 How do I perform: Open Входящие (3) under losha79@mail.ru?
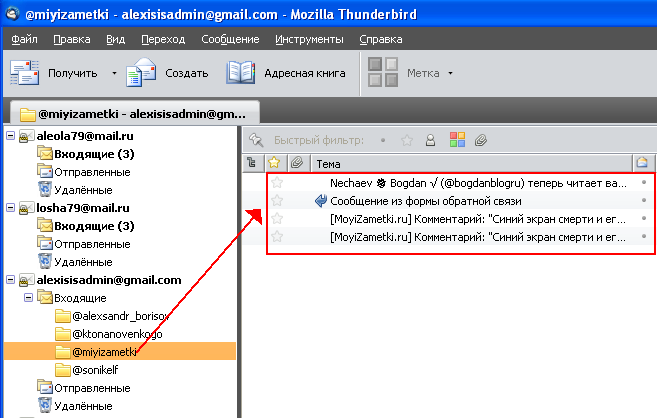pyautogui.click(x=94, y=226)
